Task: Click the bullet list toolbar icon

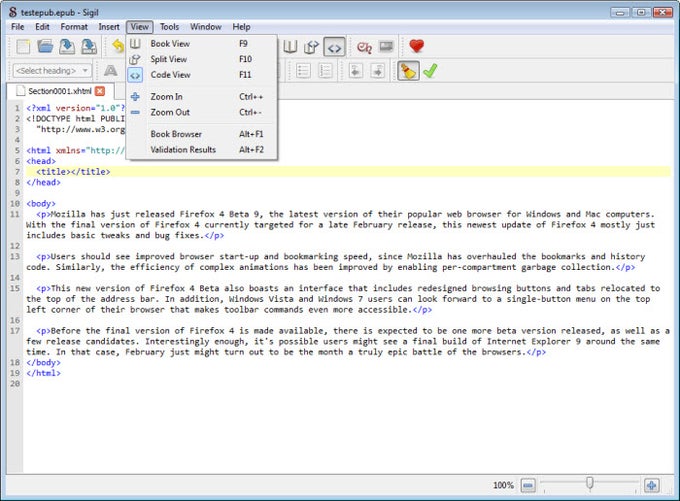Action: click(303, 71)
